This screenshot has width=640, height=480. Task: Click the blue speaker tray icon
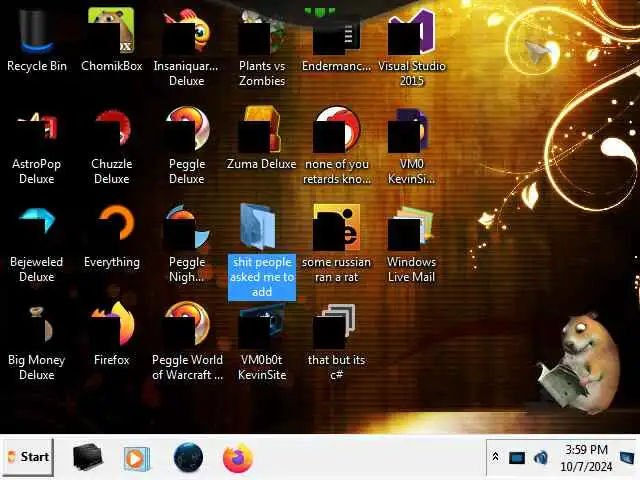(x=541, y=458)
